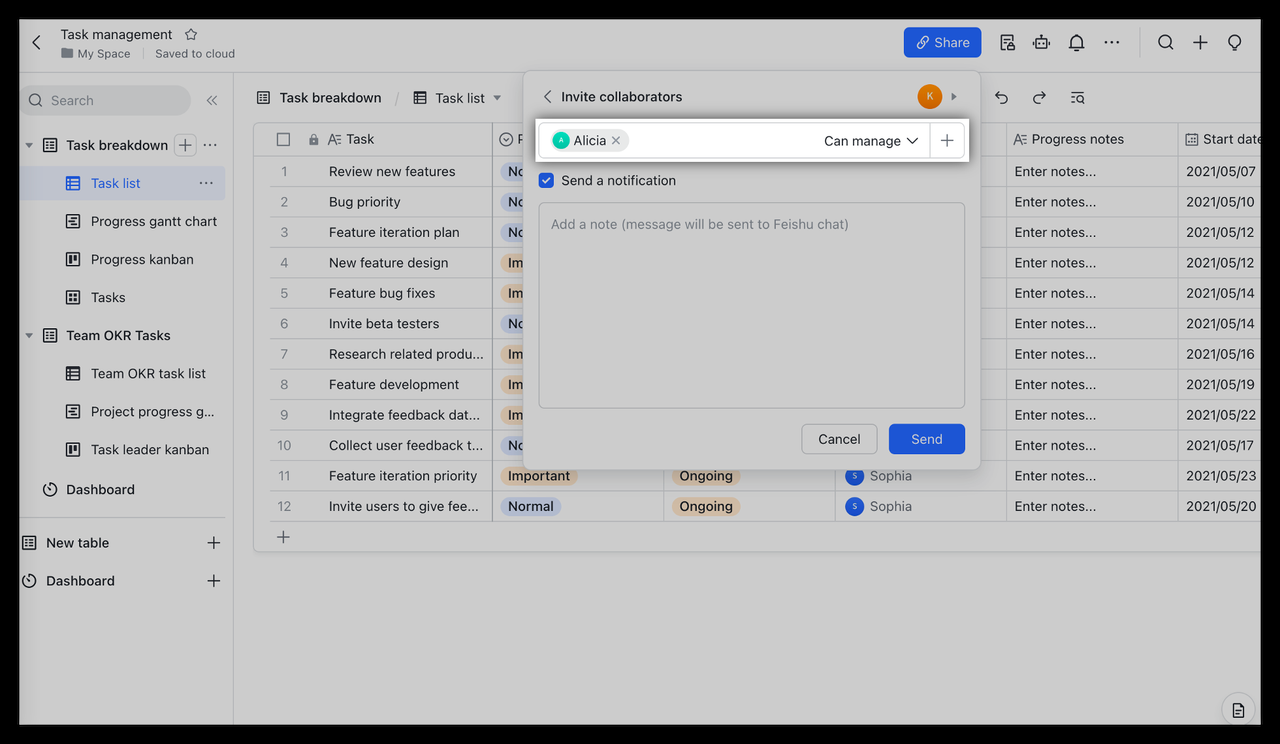Star the Task management document
The width and height of the screenshot is (1280, 744).
click(191, 34)
